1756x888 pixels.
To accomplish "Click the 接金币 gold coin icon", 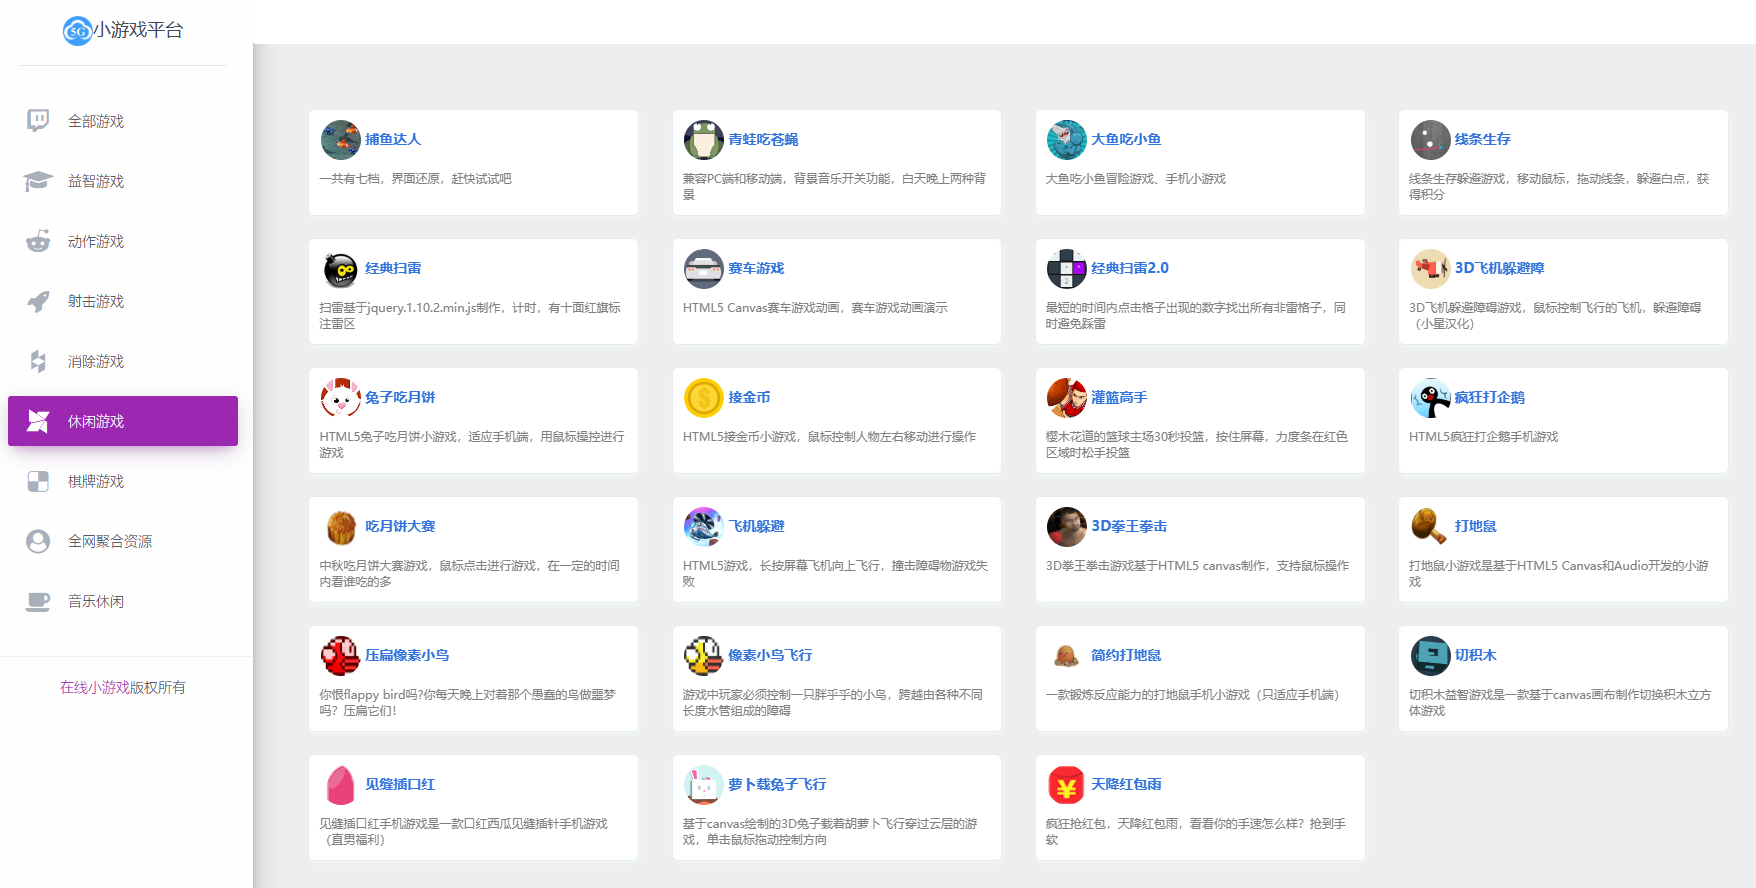I will [x=703, y=398].
